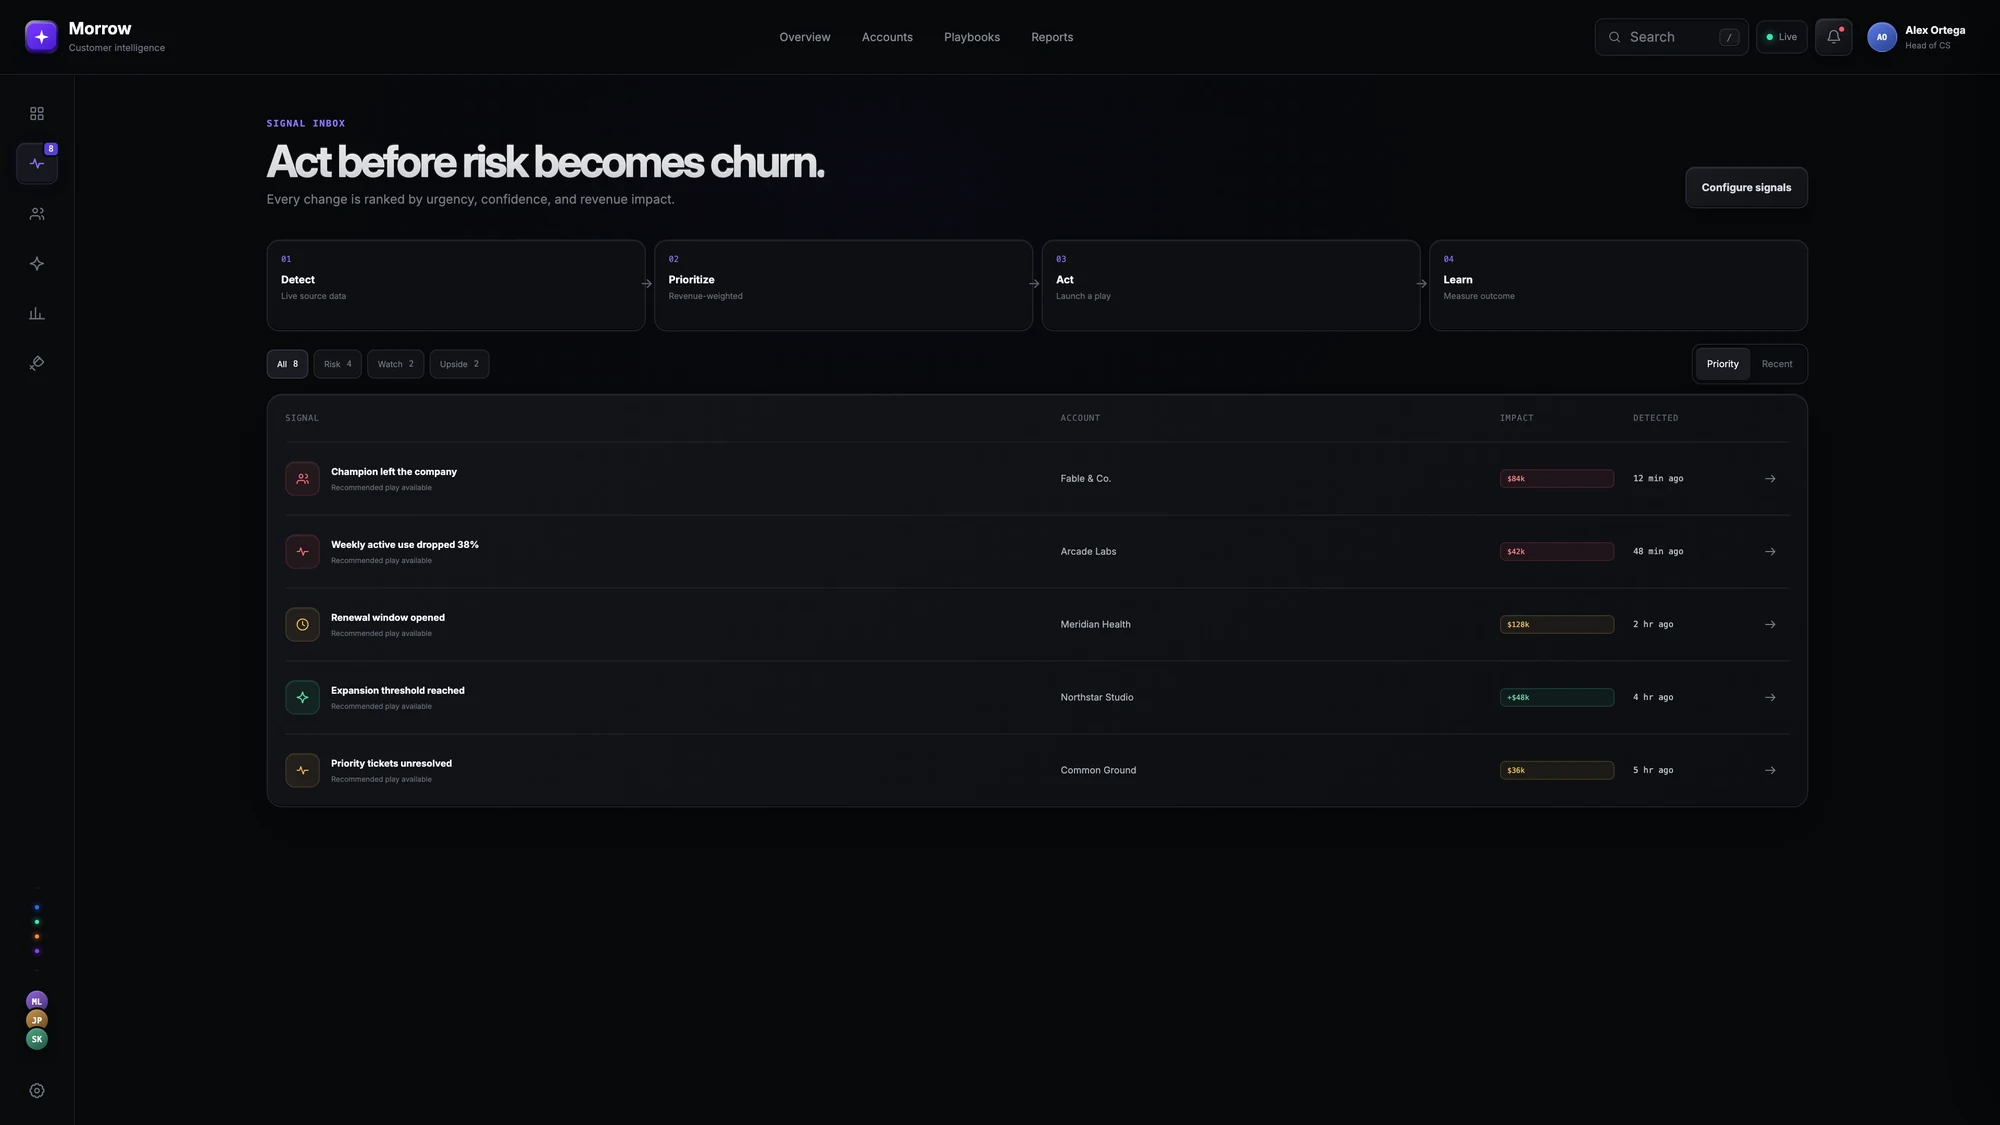Click the AO user avatar
The image size is (2000, 1125).
click(x=1882, y=37)
